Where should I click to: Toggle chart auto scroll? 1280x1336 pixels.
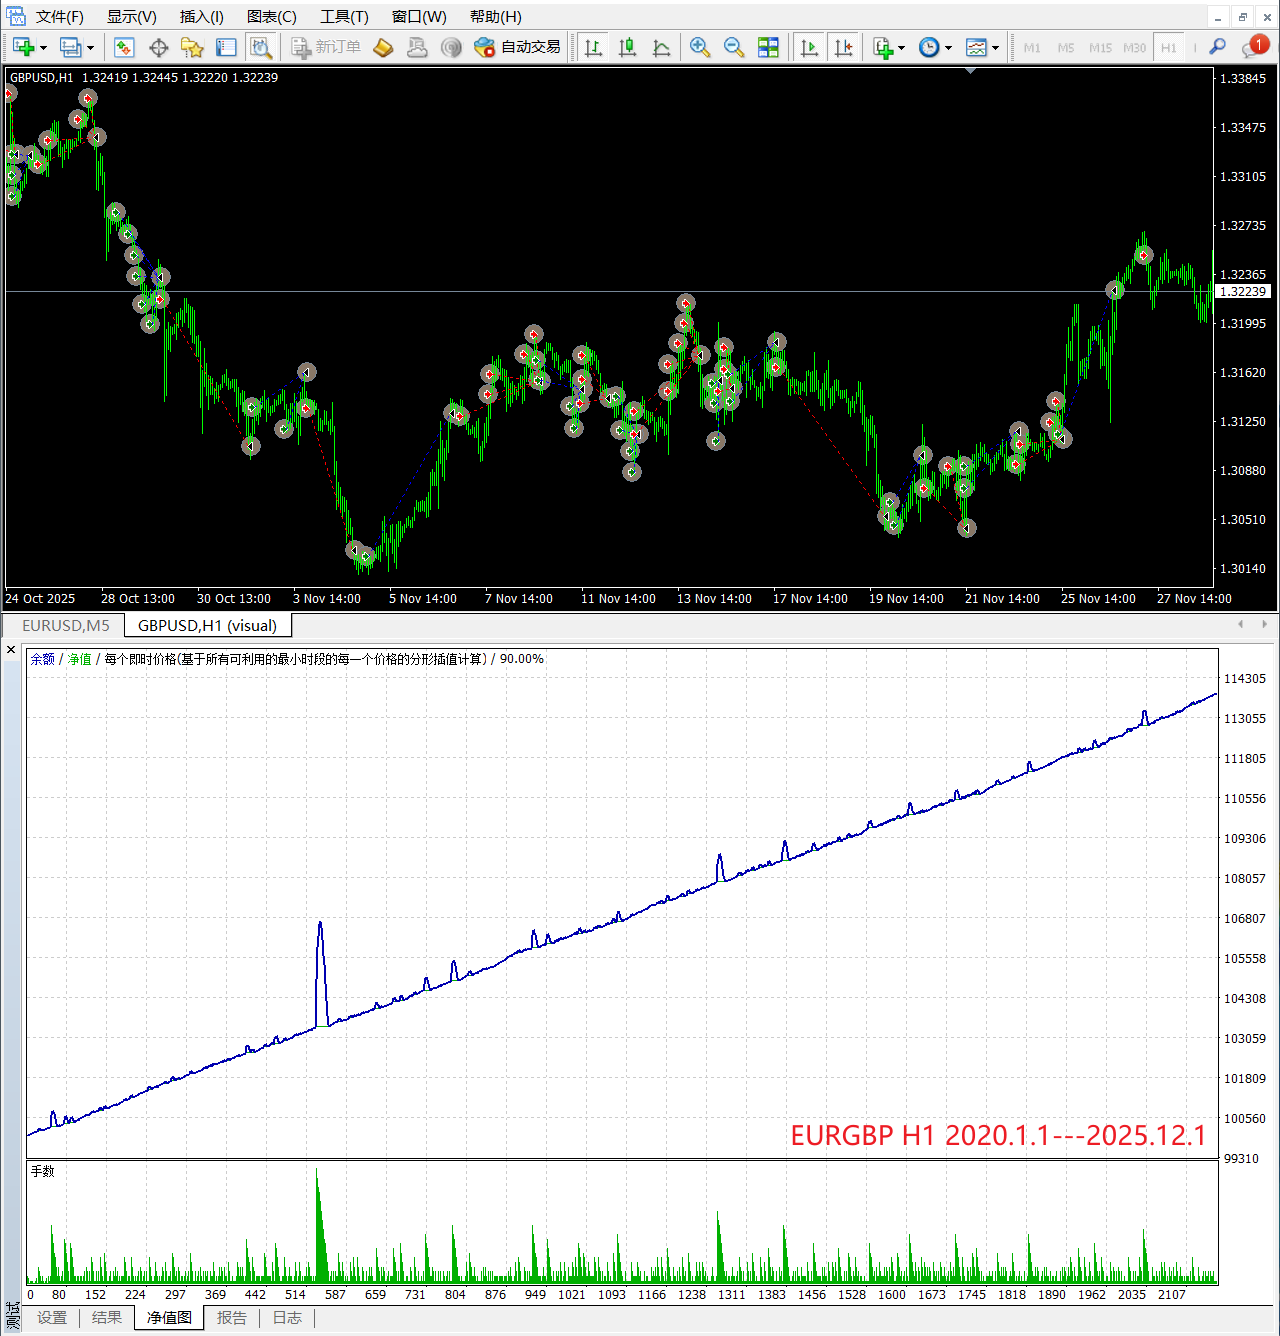pos(809,47)
